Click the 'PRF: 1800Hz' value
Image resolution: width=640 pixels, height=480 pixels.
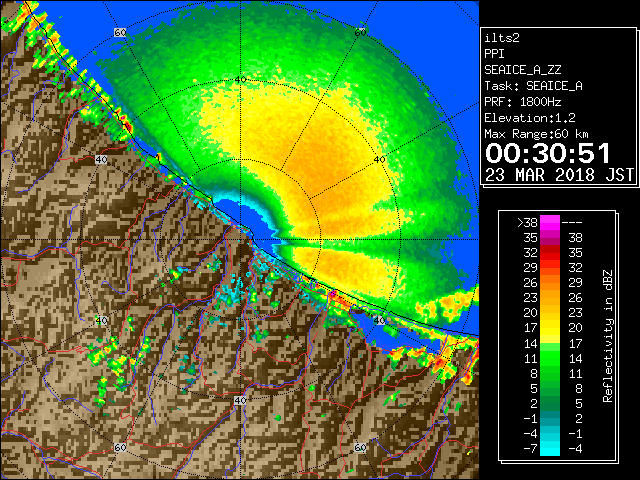click(522, 102)
